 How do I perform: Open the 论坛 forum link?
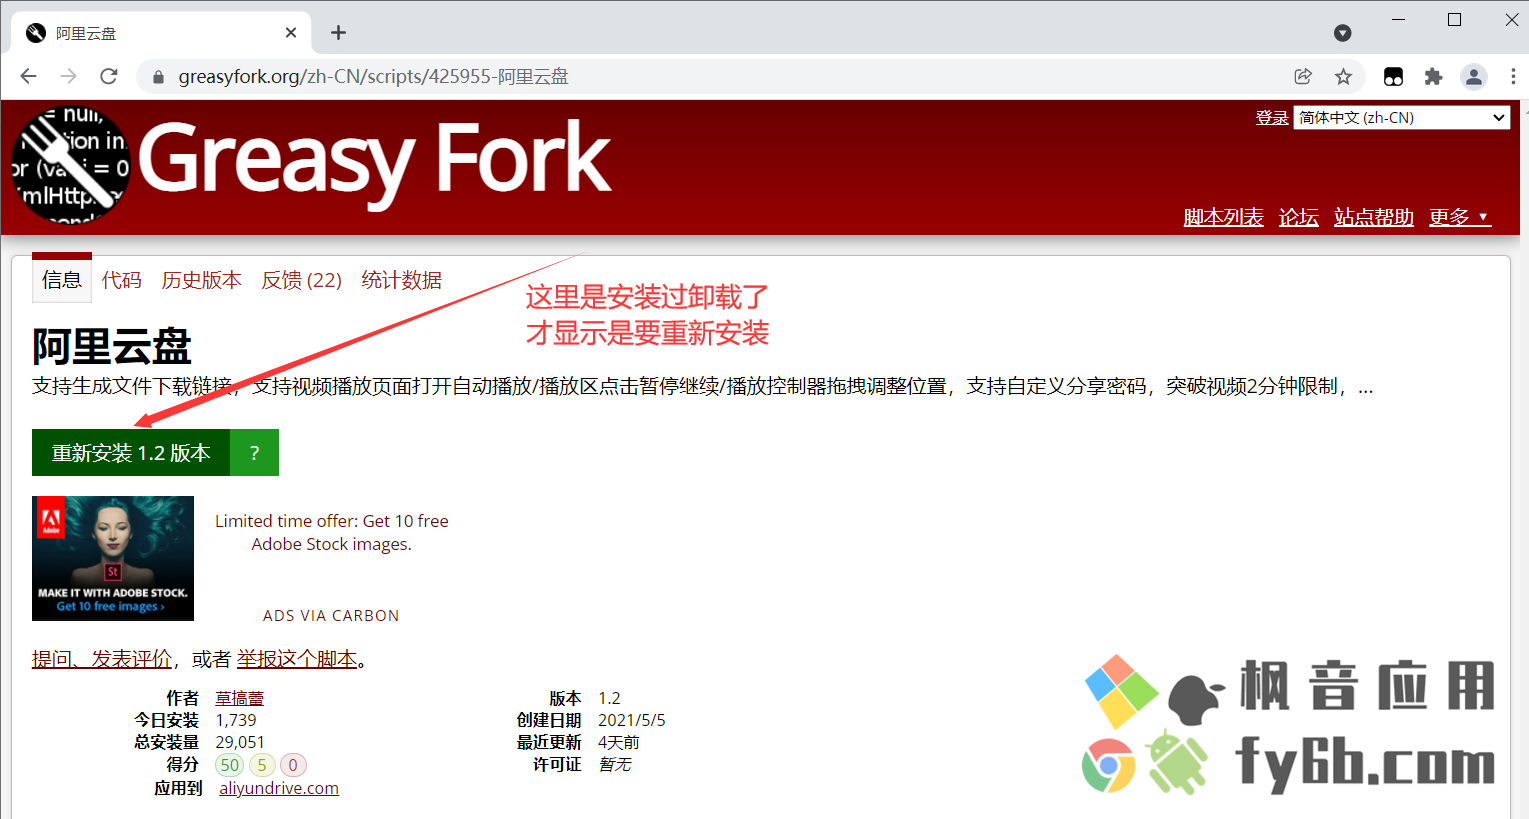(x=1298, y=217)
